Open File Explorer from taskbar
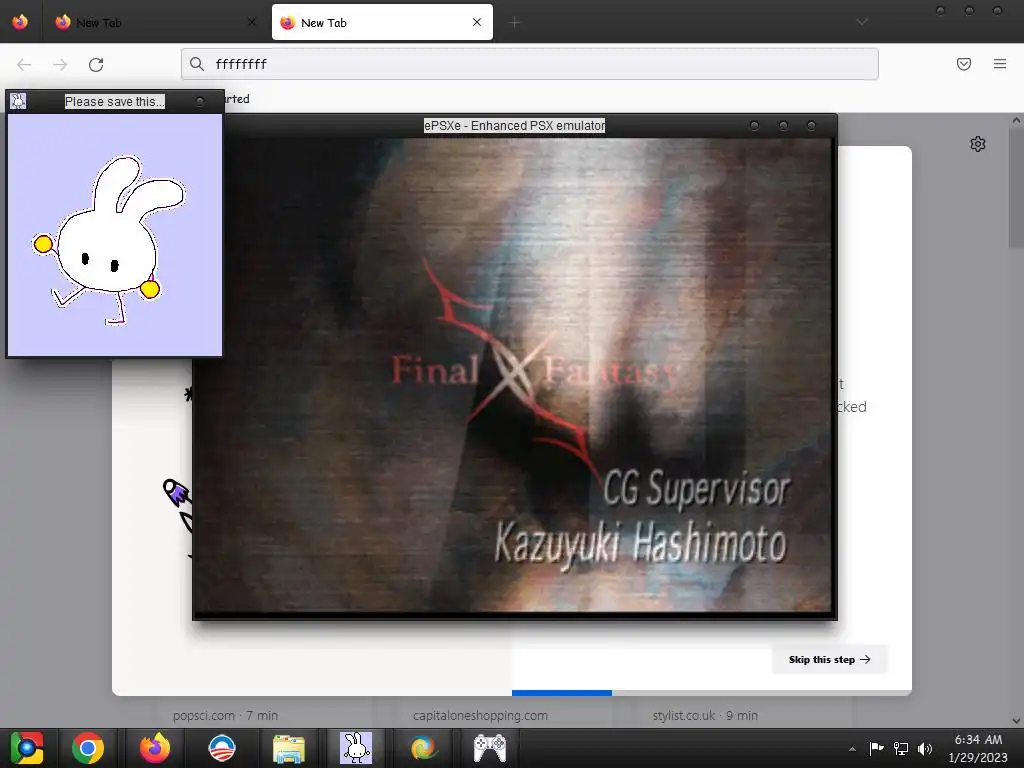Viewport: 1024px width, 768px height. tap(288, 748)
